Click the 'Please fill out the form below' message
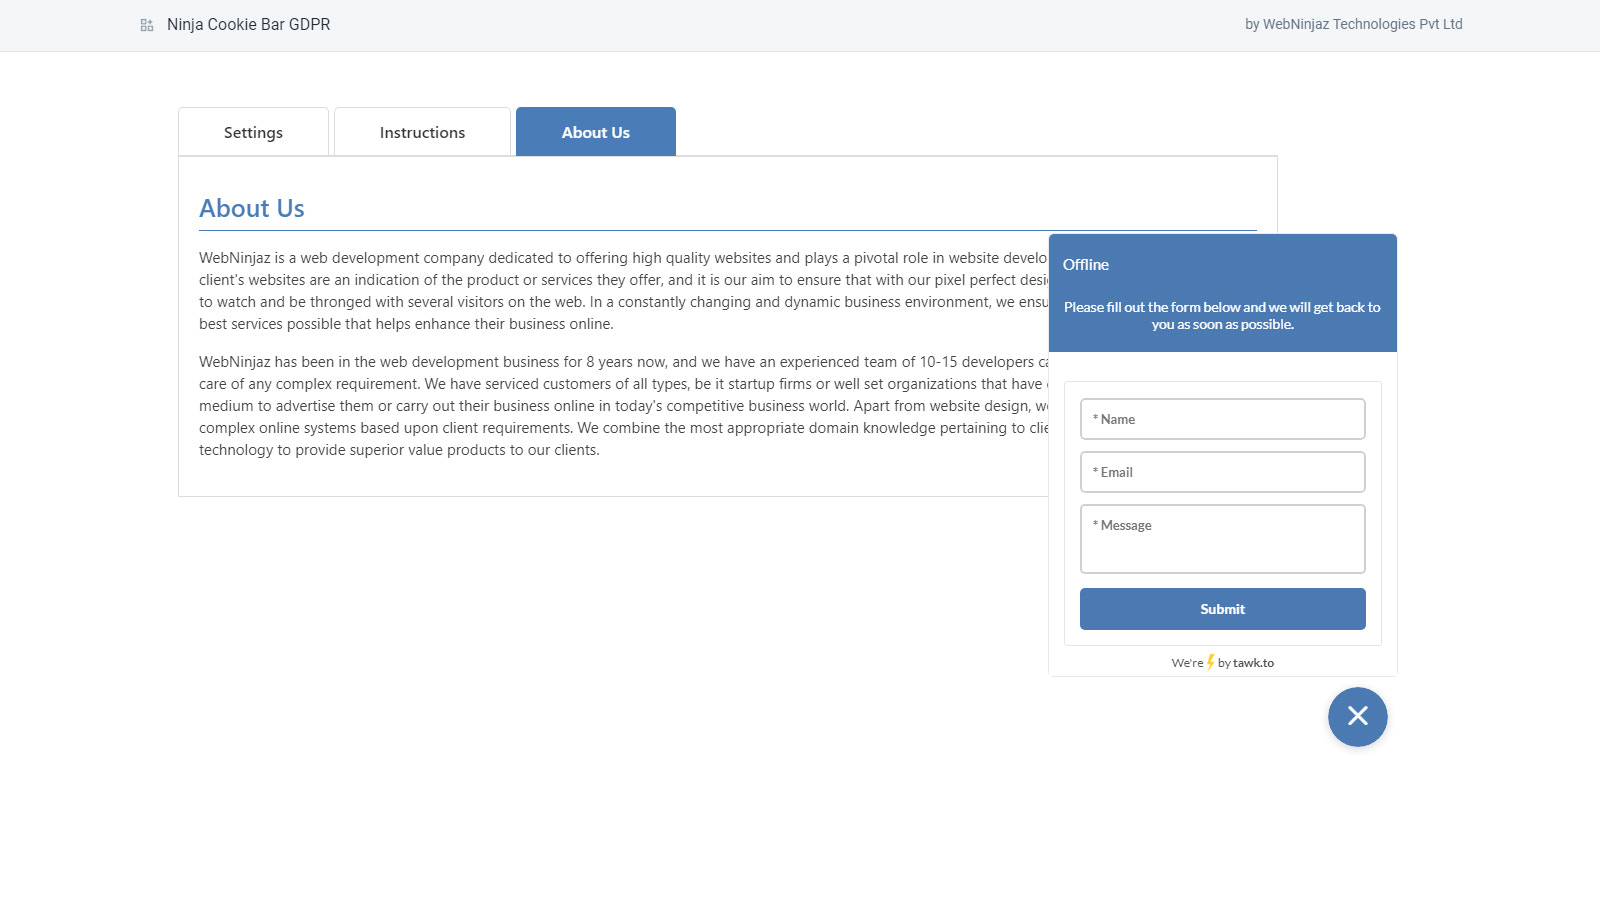The height and width of the screenshot is (900, 1600). pyautogui.click(x=1222, y=316)
